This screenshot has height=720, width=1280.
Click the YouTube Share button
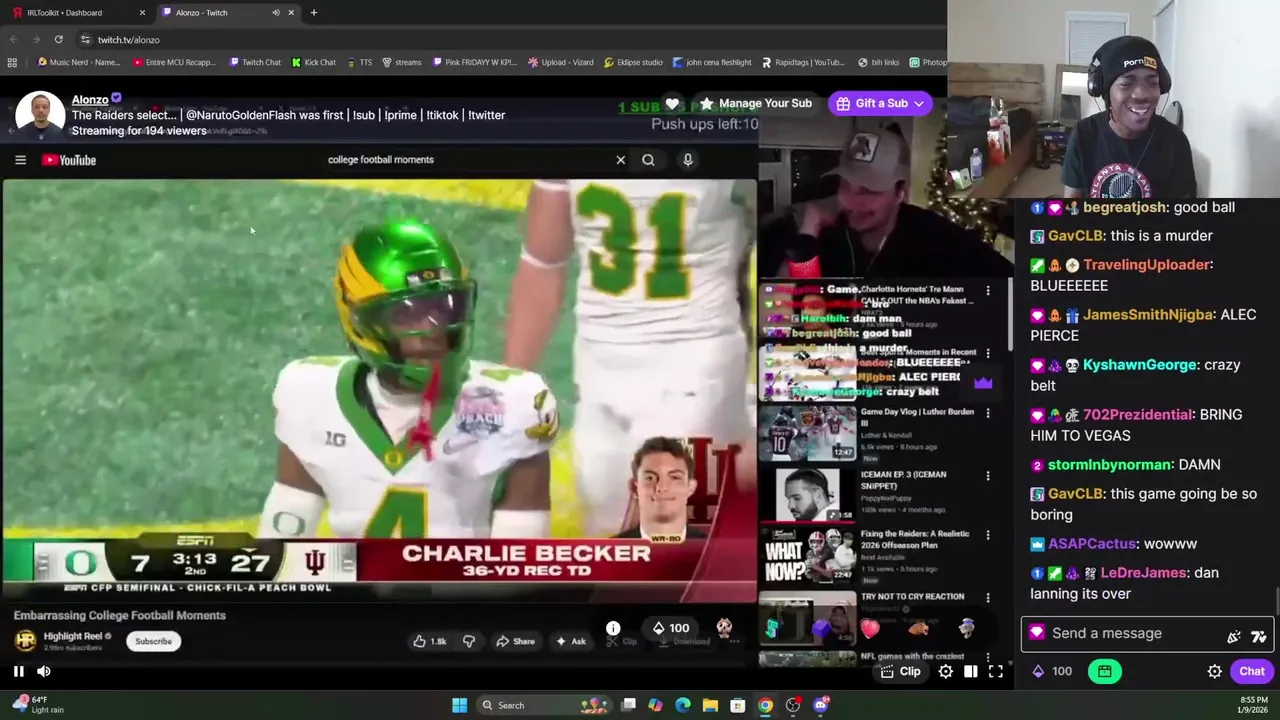tap(515, 641)
